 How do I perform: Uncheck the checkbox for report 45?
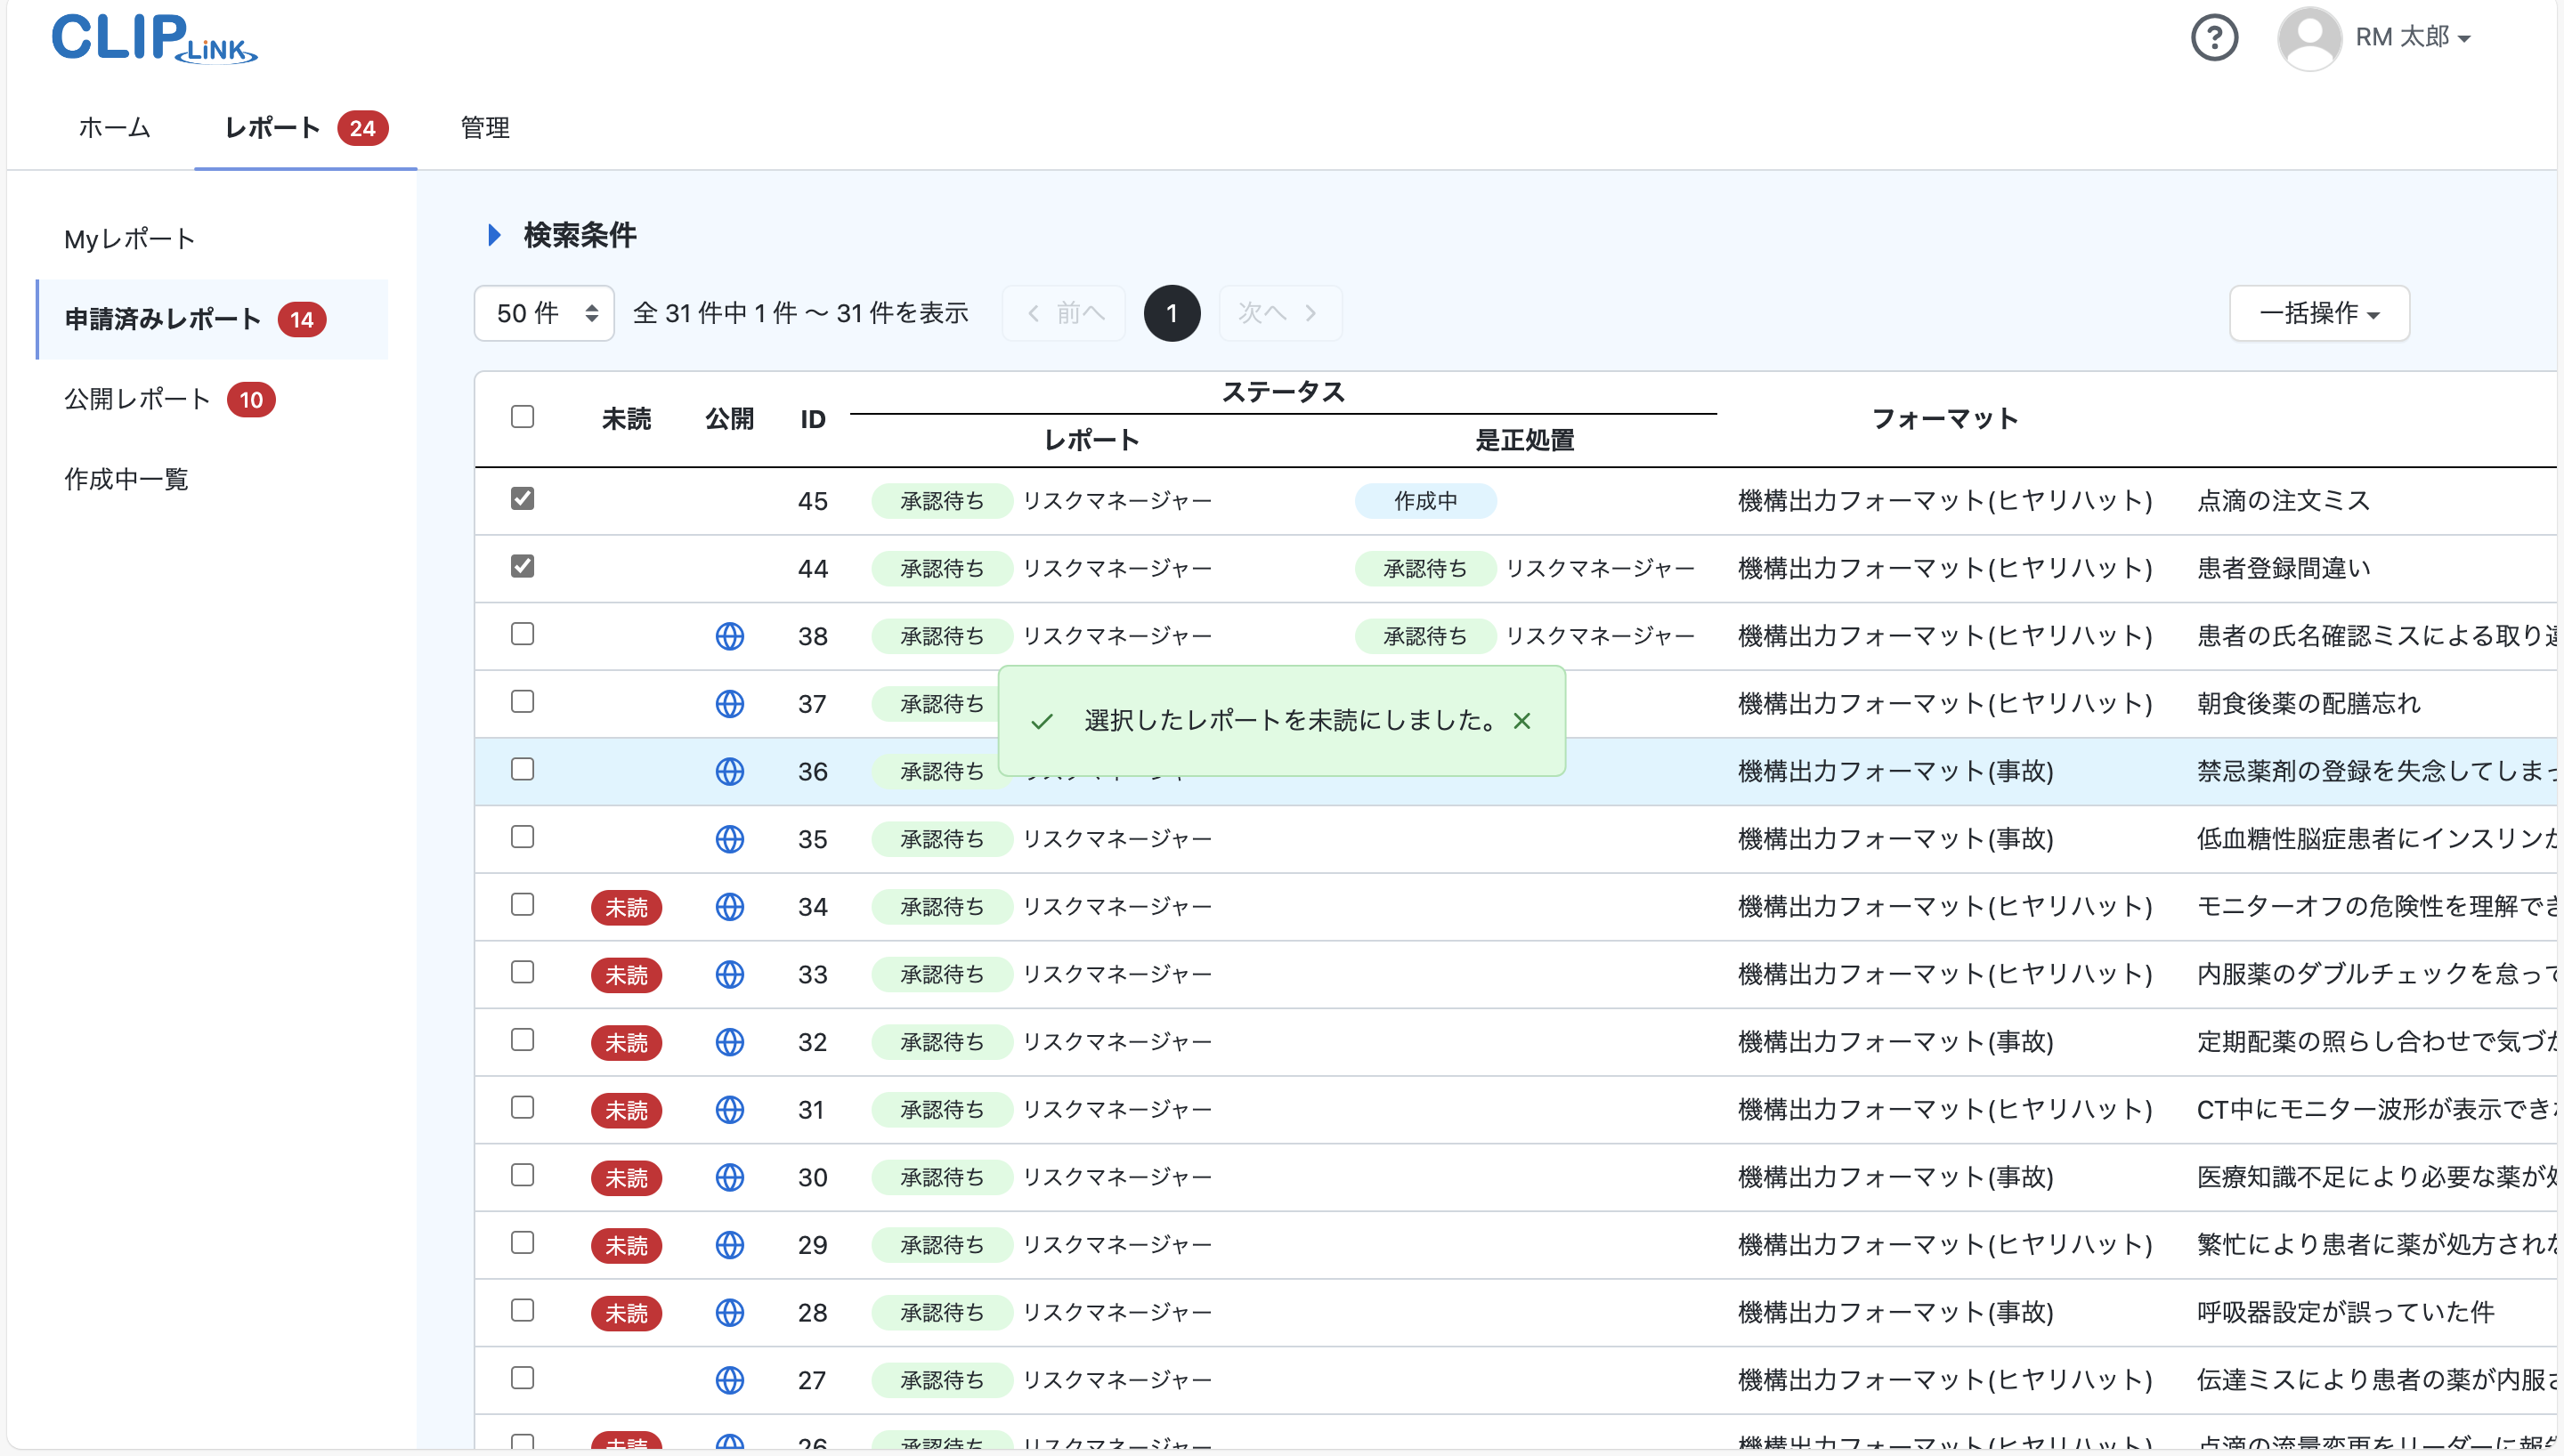[522, 498]
